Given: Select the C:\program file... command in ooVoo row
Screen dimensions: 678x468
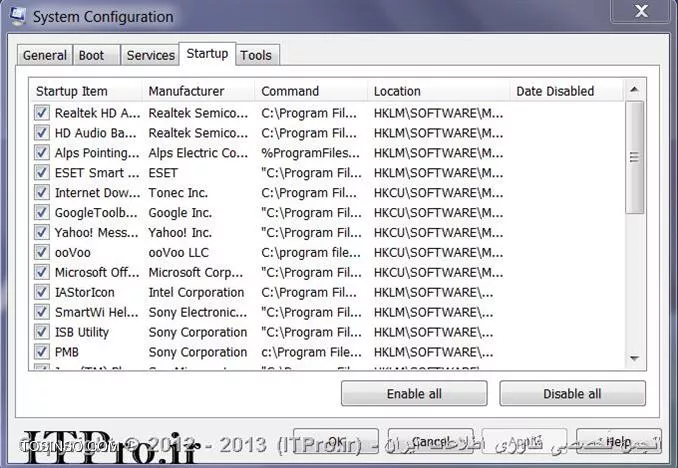Looking at the screenshot, I should pos(310,252).
